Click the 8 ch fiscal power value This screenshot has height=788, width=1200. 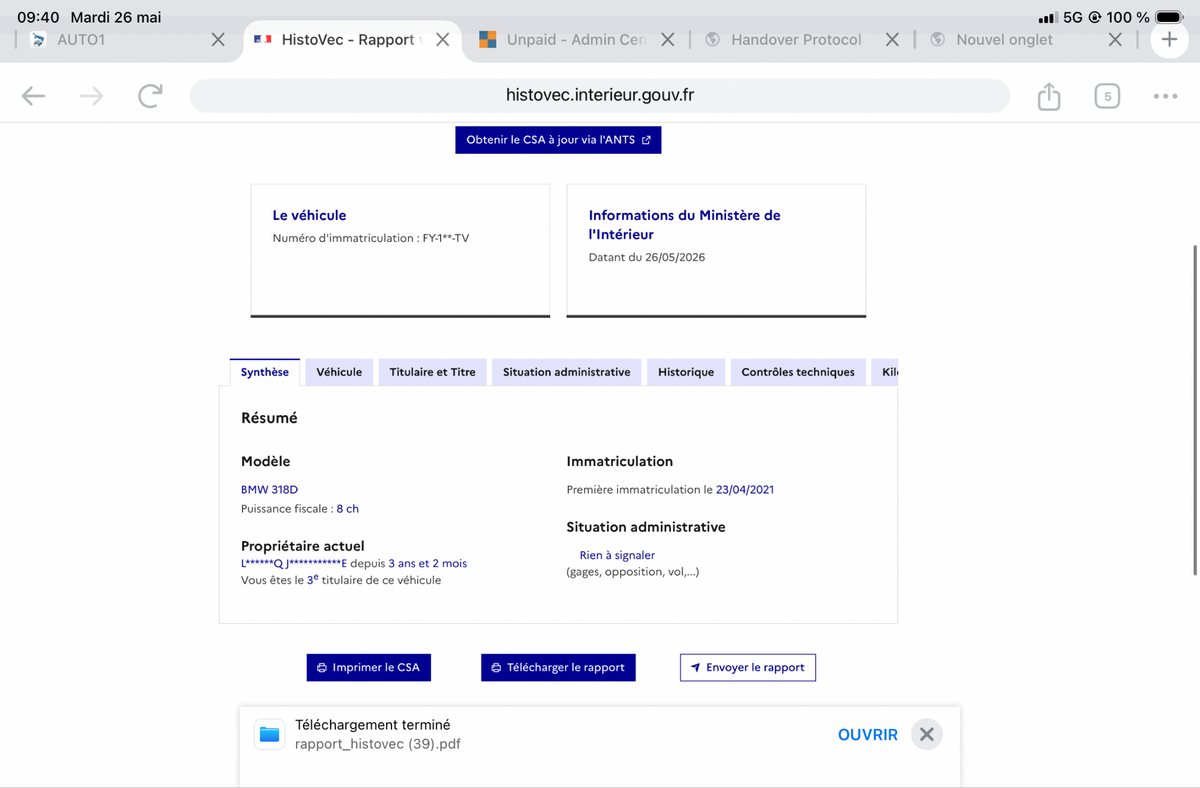347,509
